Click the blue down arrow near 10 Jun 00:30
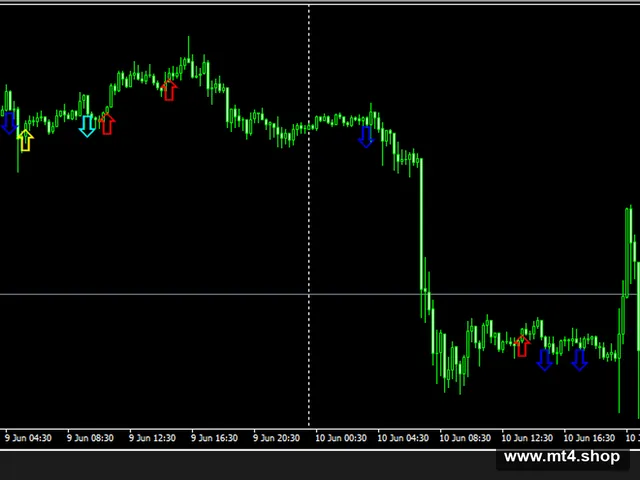The height and width of the screenshot is (480, 640). [366, 137]
